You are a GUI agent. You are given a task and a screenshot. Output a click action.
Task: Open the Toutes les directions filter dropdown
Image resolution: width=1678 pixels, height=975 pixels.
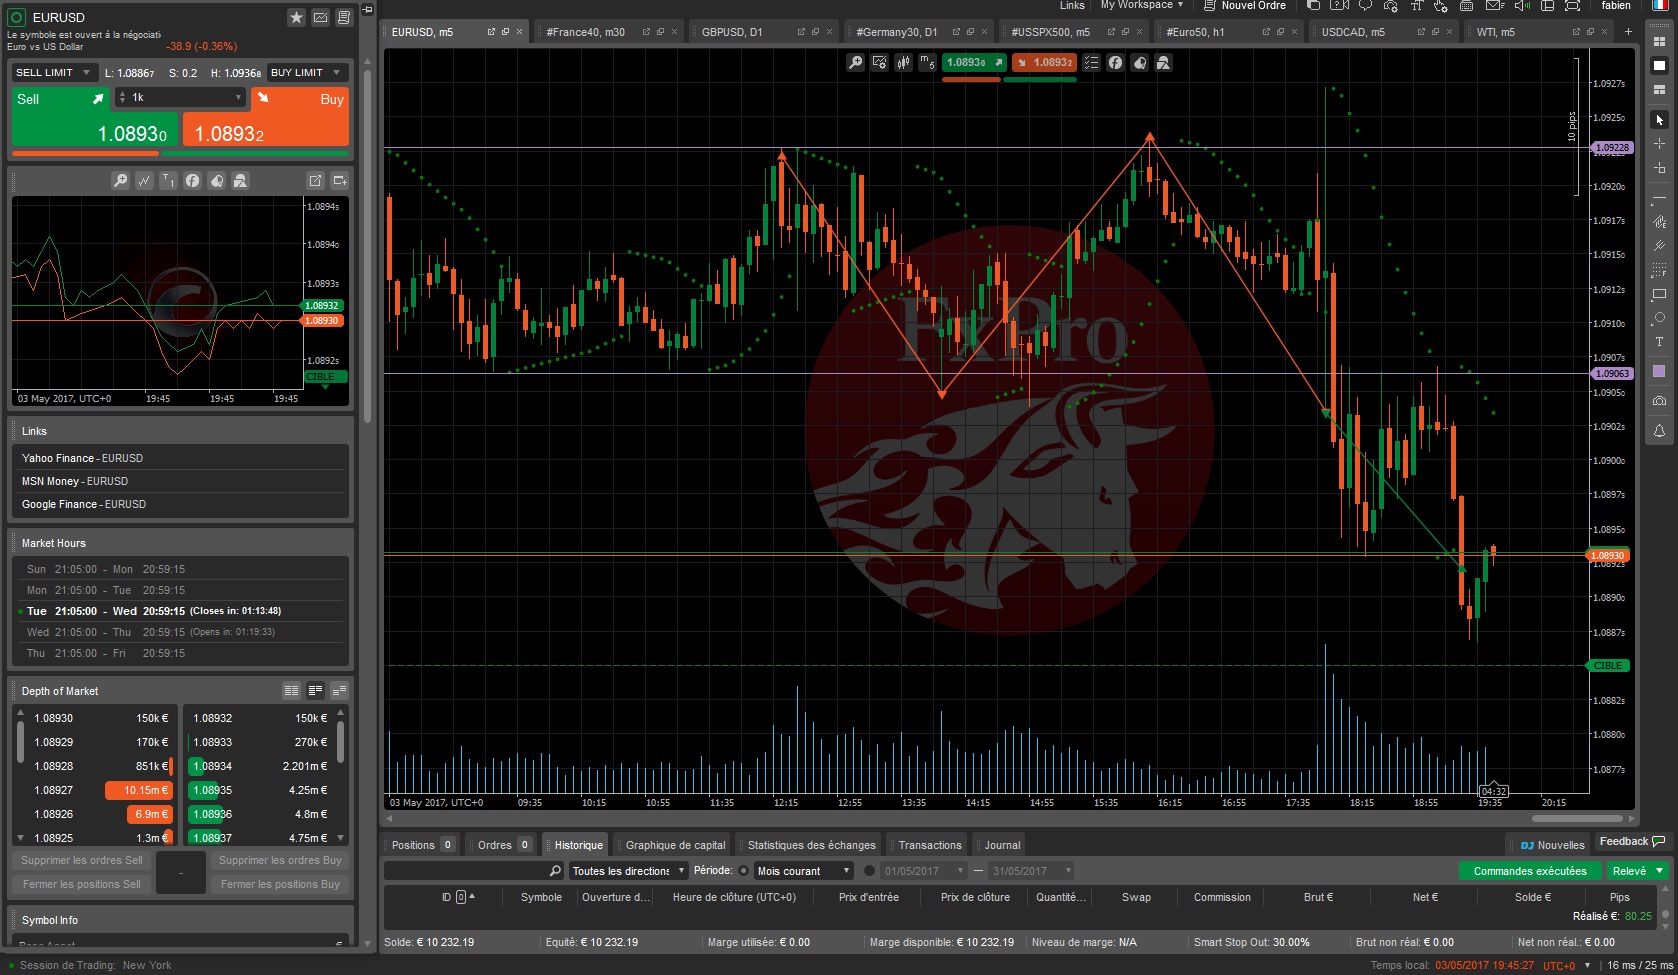[x=629, y=871]
